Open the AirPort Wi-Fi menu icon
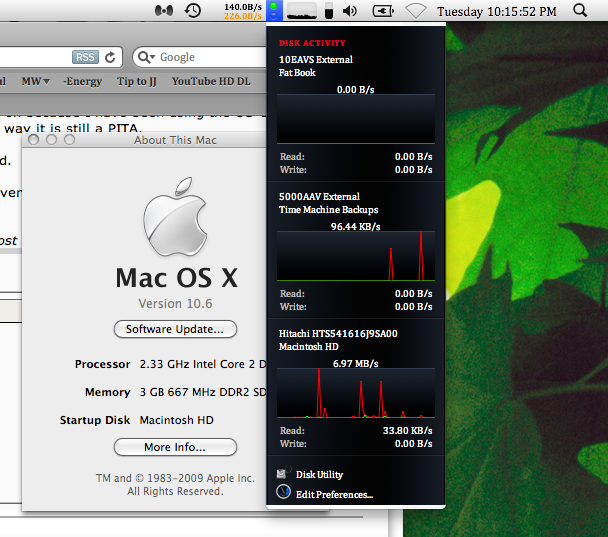The image size is (608, 537). click(x=416, y=11)
